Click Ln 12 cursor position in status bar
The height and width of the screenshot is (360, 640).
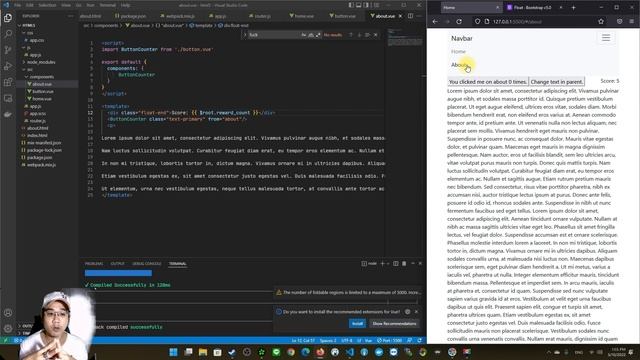[x=303, y=340]
